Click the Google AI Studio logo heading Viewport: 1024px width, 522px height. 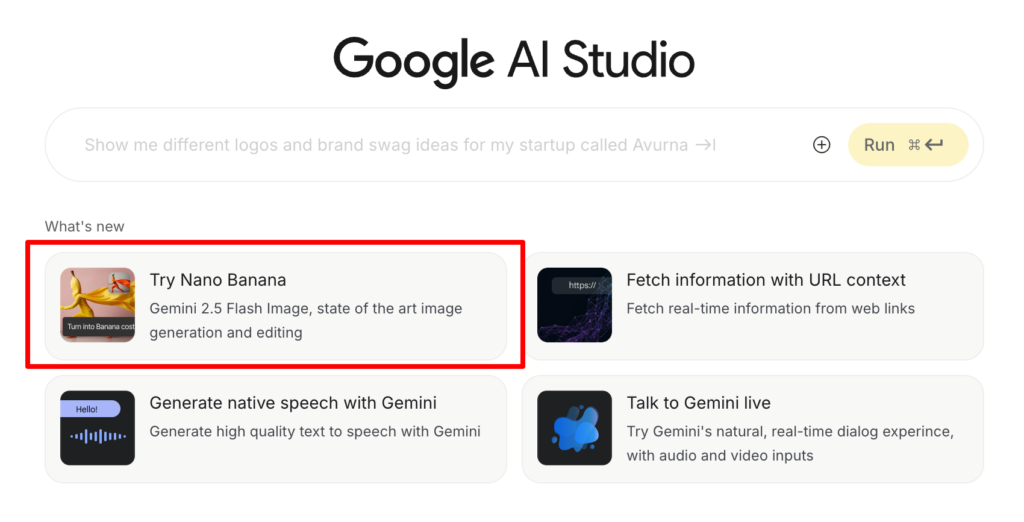point(513,59)
